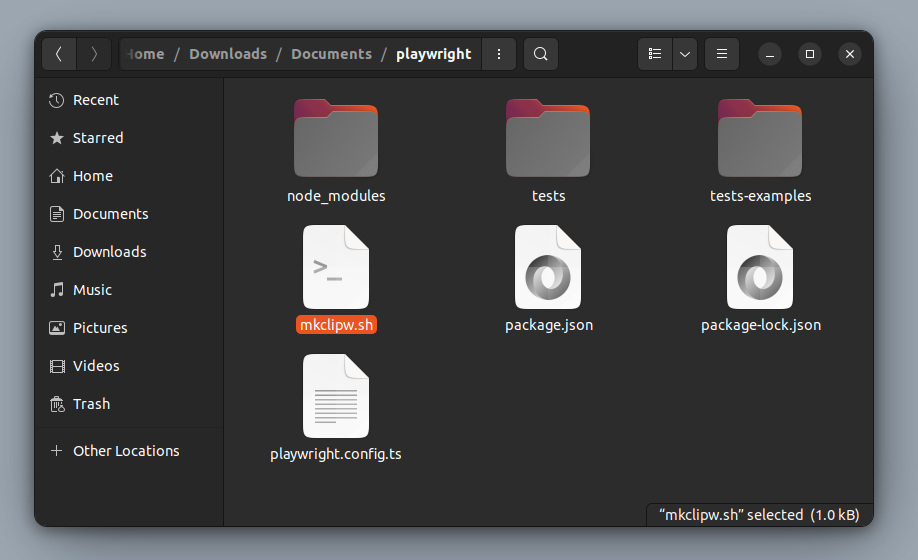This screenshot has width=918, height=560.
Task: Click the Pictures icon in sidebar
Action: pyautogui.click(x=57, y=328)
